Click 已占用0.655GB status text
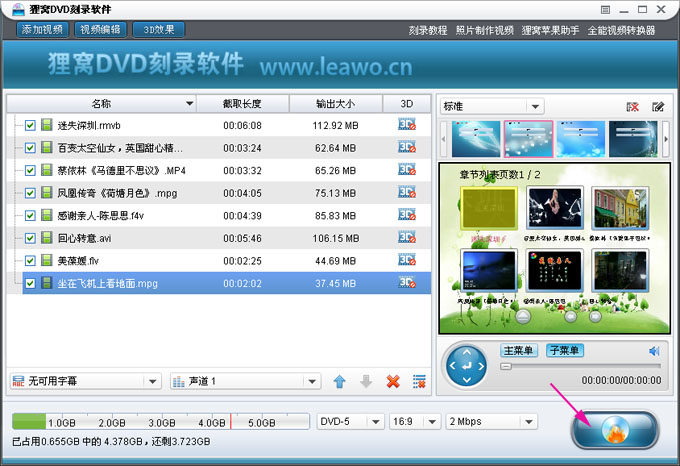The width and height of the screenshot is (680, 466). tap(111, 442)
